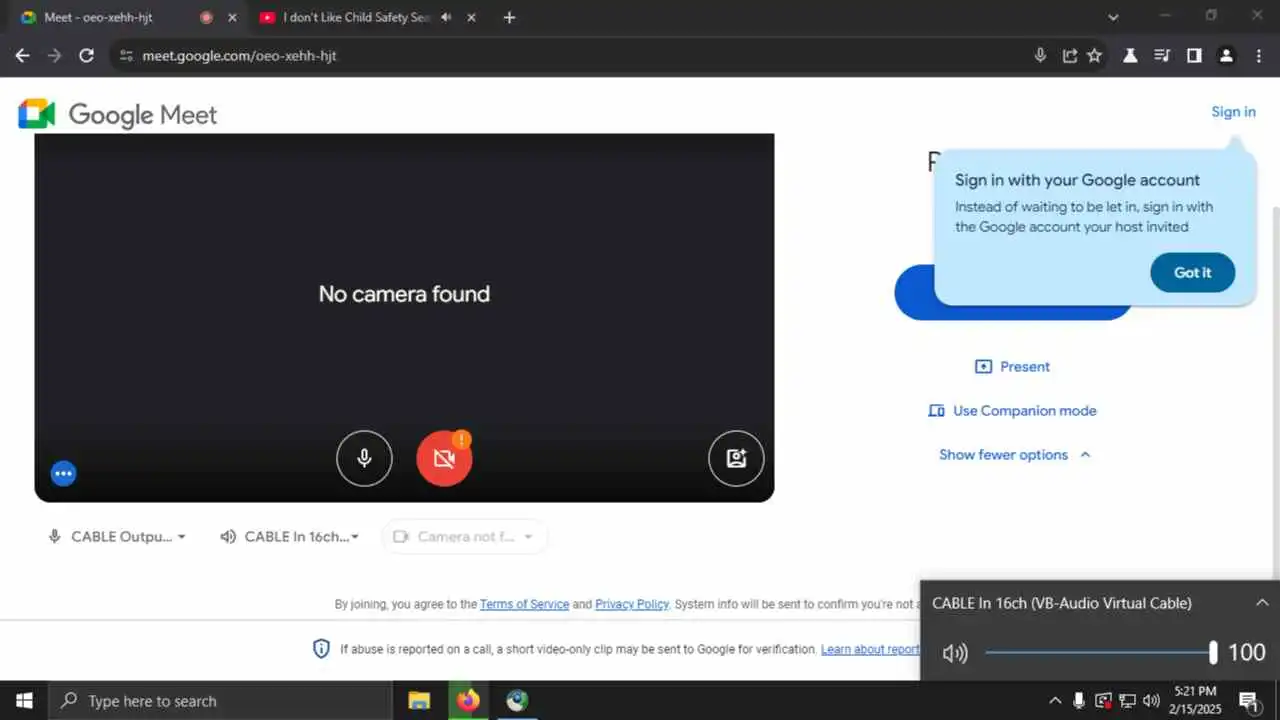Image resolution: width=1280 pixels, height=720 pixels.
Task: Open the Privacy Policy link
Action: (632, 605)
